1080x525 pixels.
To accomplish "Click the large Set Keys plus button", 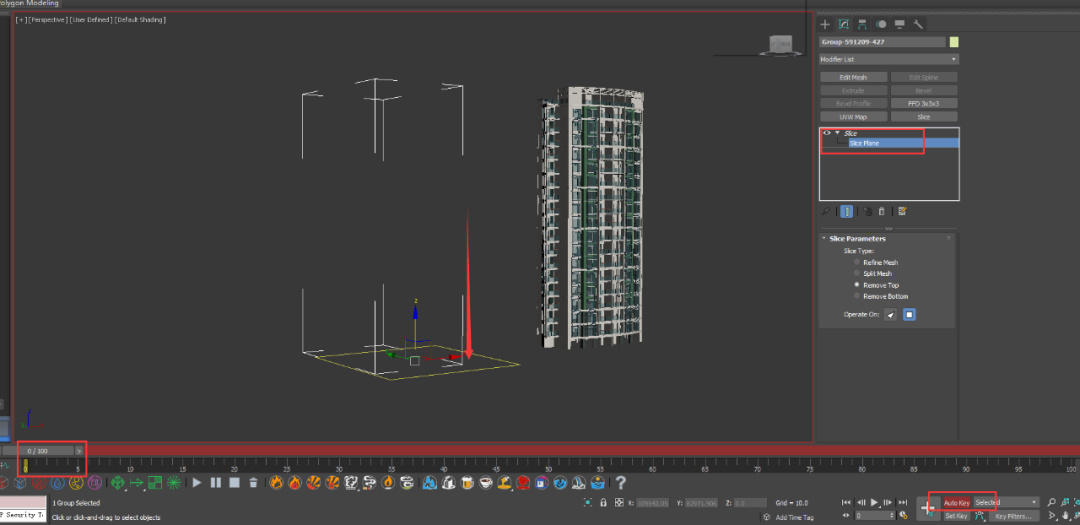I will tap(928, 508).
